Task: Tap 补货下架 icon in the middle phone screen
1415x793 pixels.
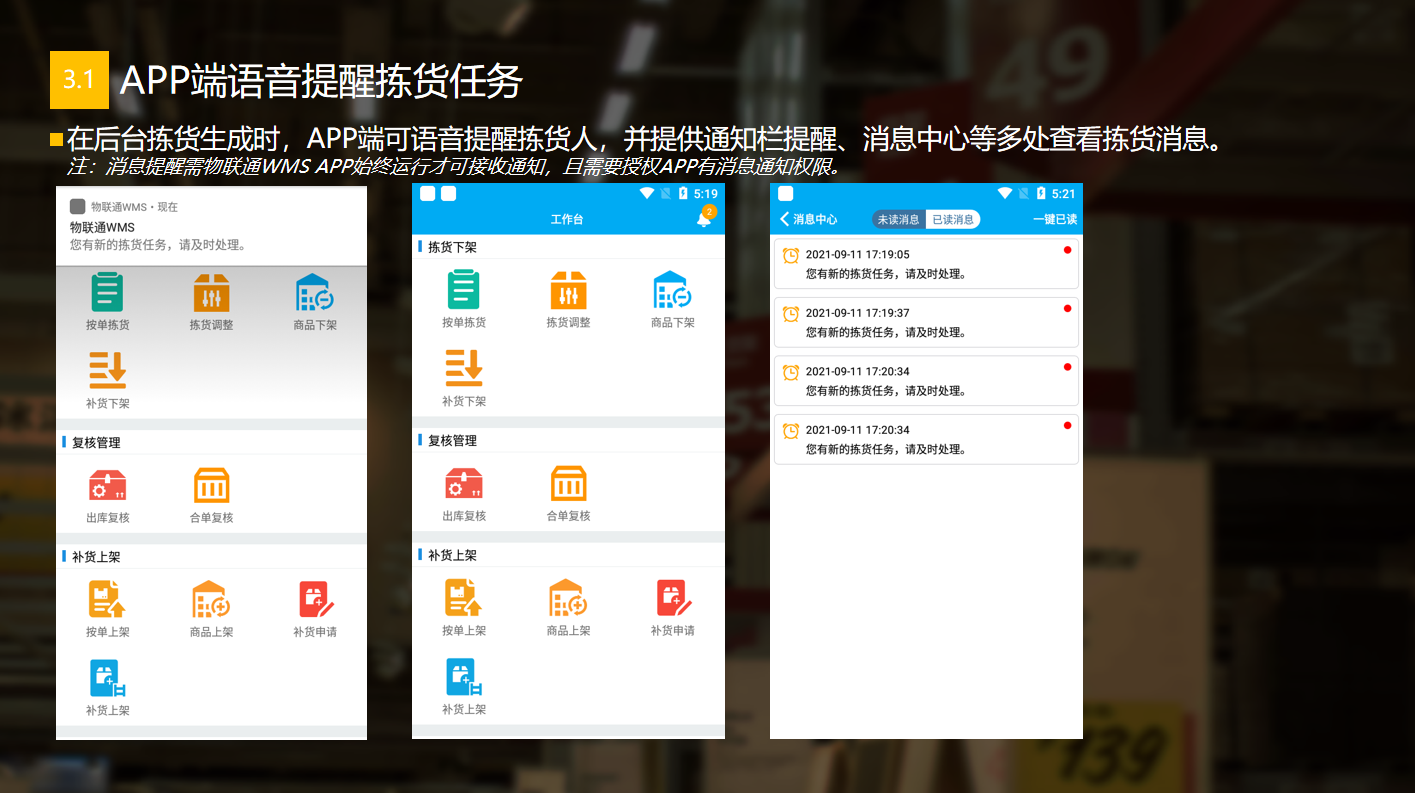Action: (464, 369)
